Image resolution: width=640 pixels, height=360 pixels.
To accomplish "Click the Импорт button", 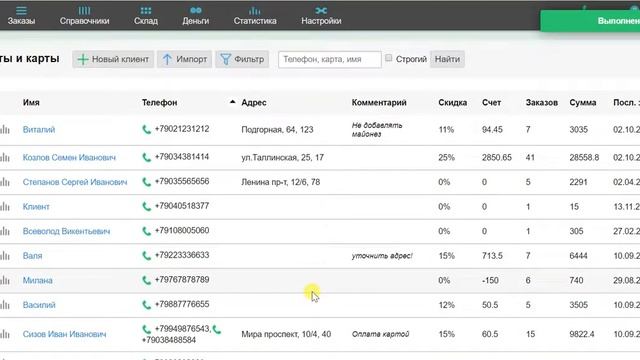I will 184,59.
